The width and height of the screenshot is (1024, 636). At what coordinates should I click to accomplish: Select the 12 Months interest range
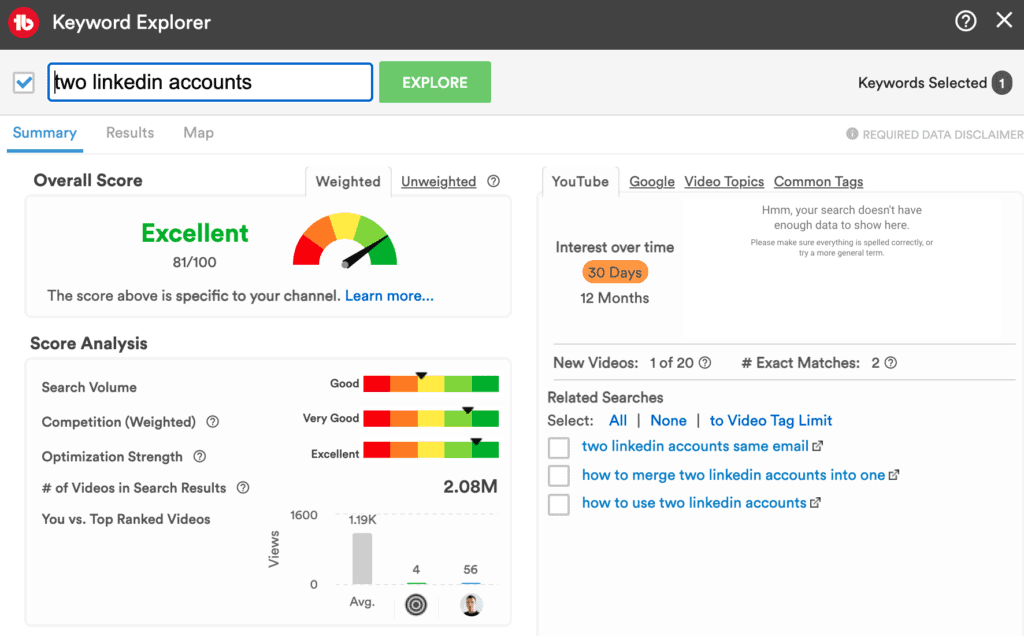(615, 298)
